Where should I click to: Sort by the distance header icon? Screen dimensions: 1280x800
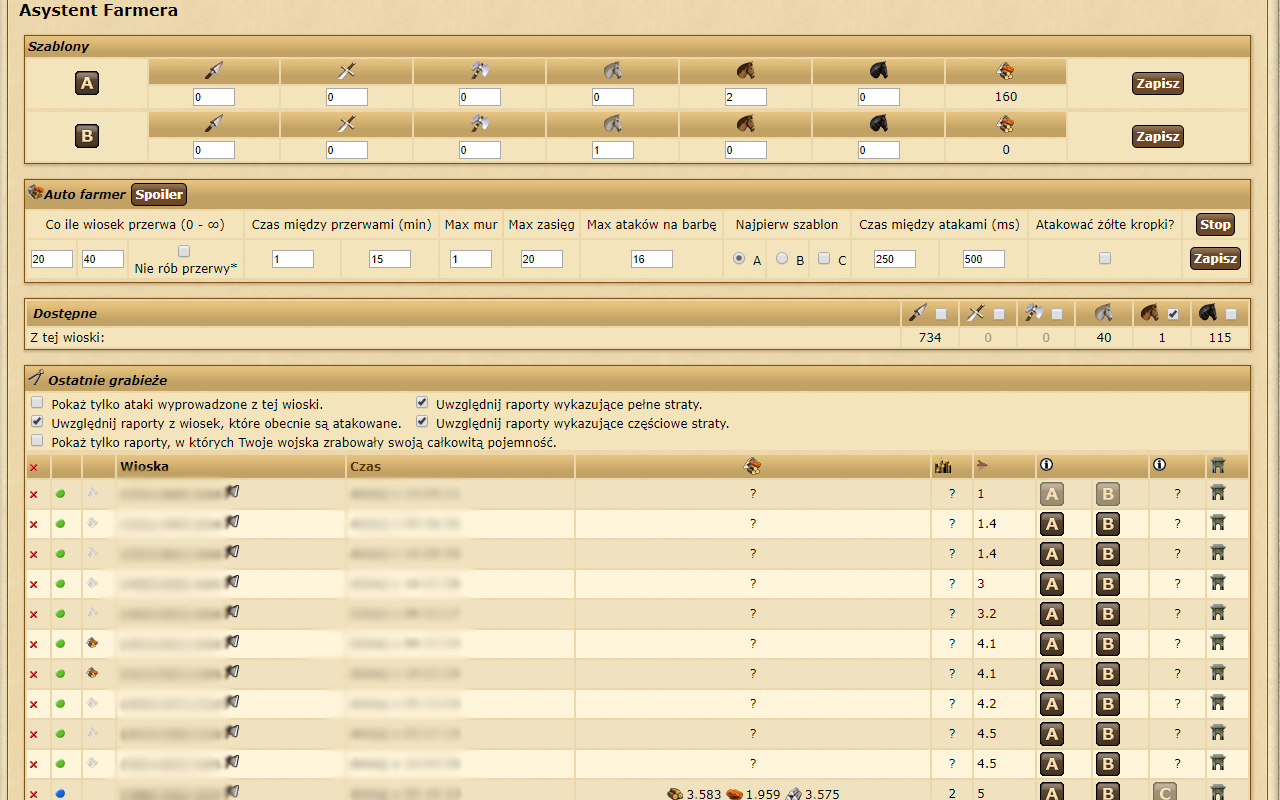(982, 466)
